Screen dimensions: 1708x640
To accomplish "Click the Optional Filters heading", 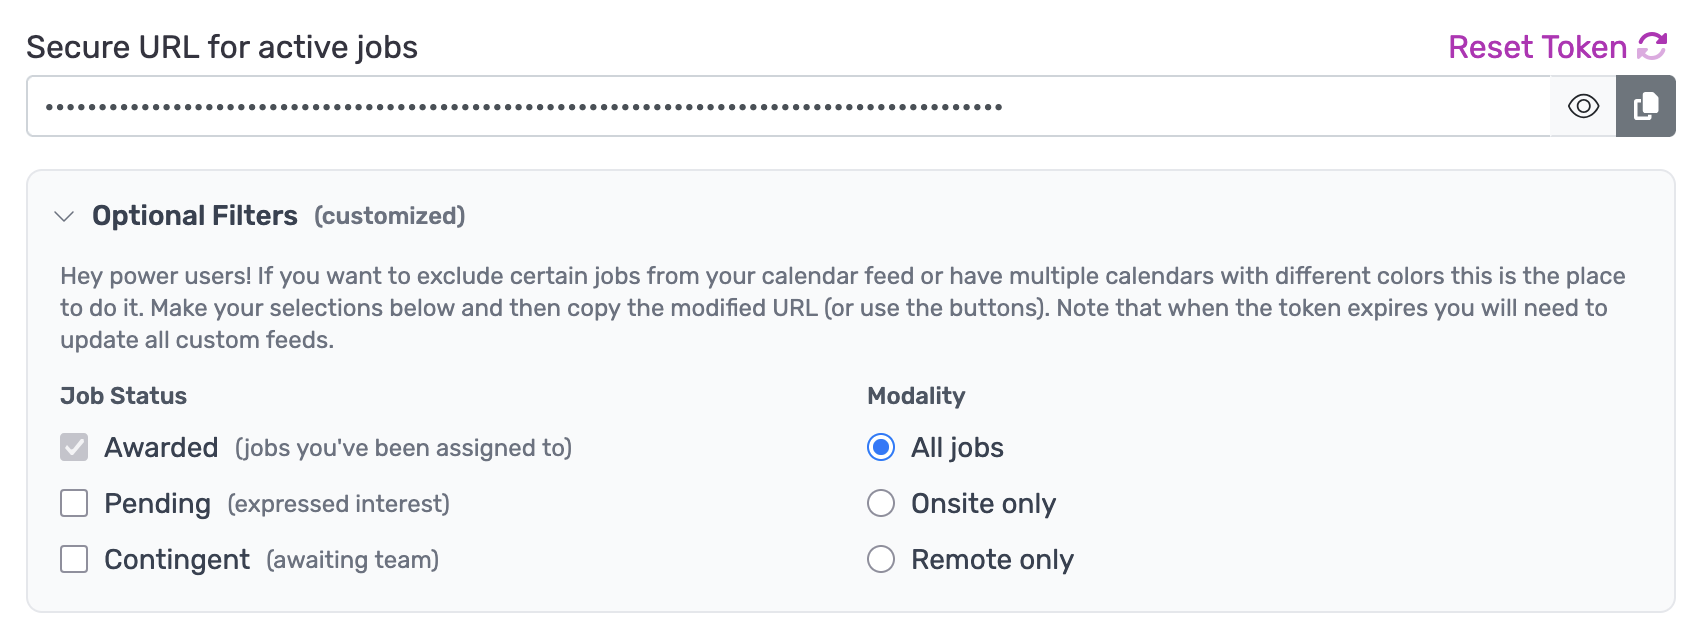I will point(195,216).
